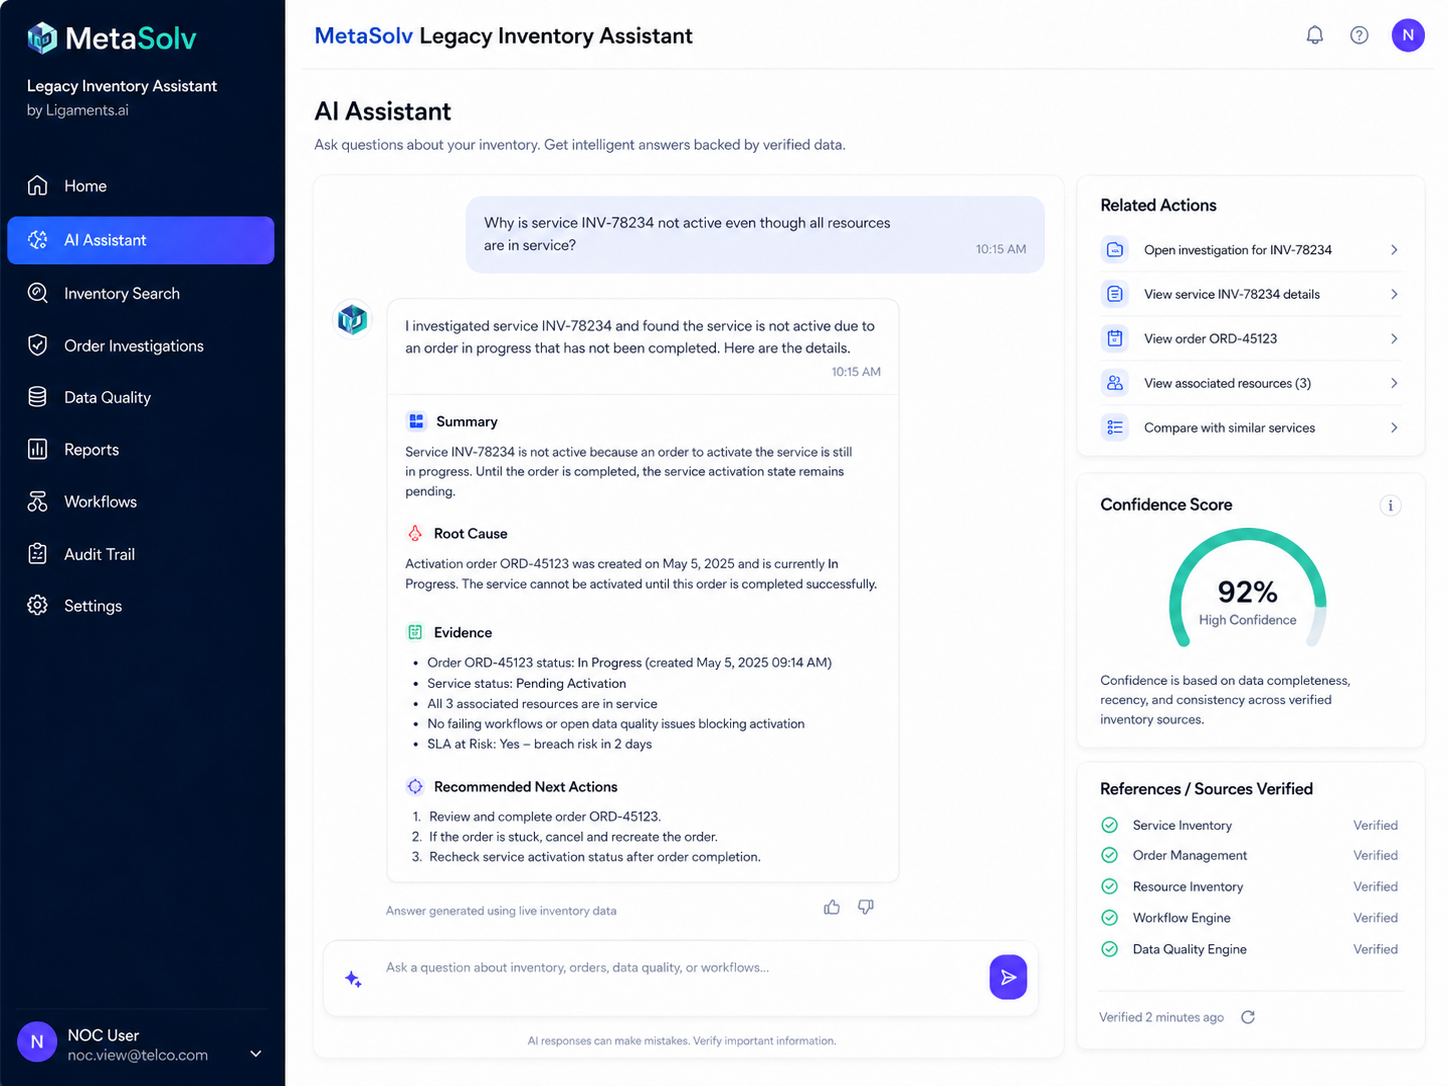Navigate to Data Quality

tap(141, 397)
